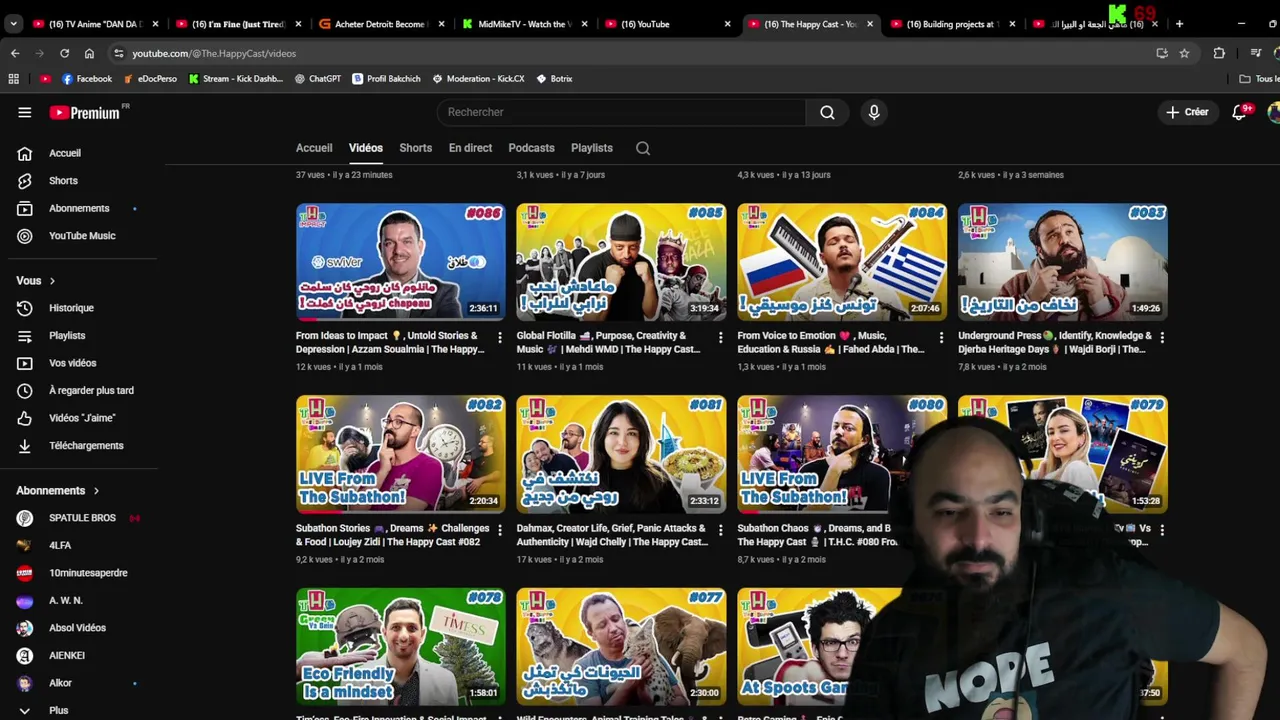Open Accueil in the sidebar
The image size is (1280, 720).
pyautogui.click(x=65, y=153)
